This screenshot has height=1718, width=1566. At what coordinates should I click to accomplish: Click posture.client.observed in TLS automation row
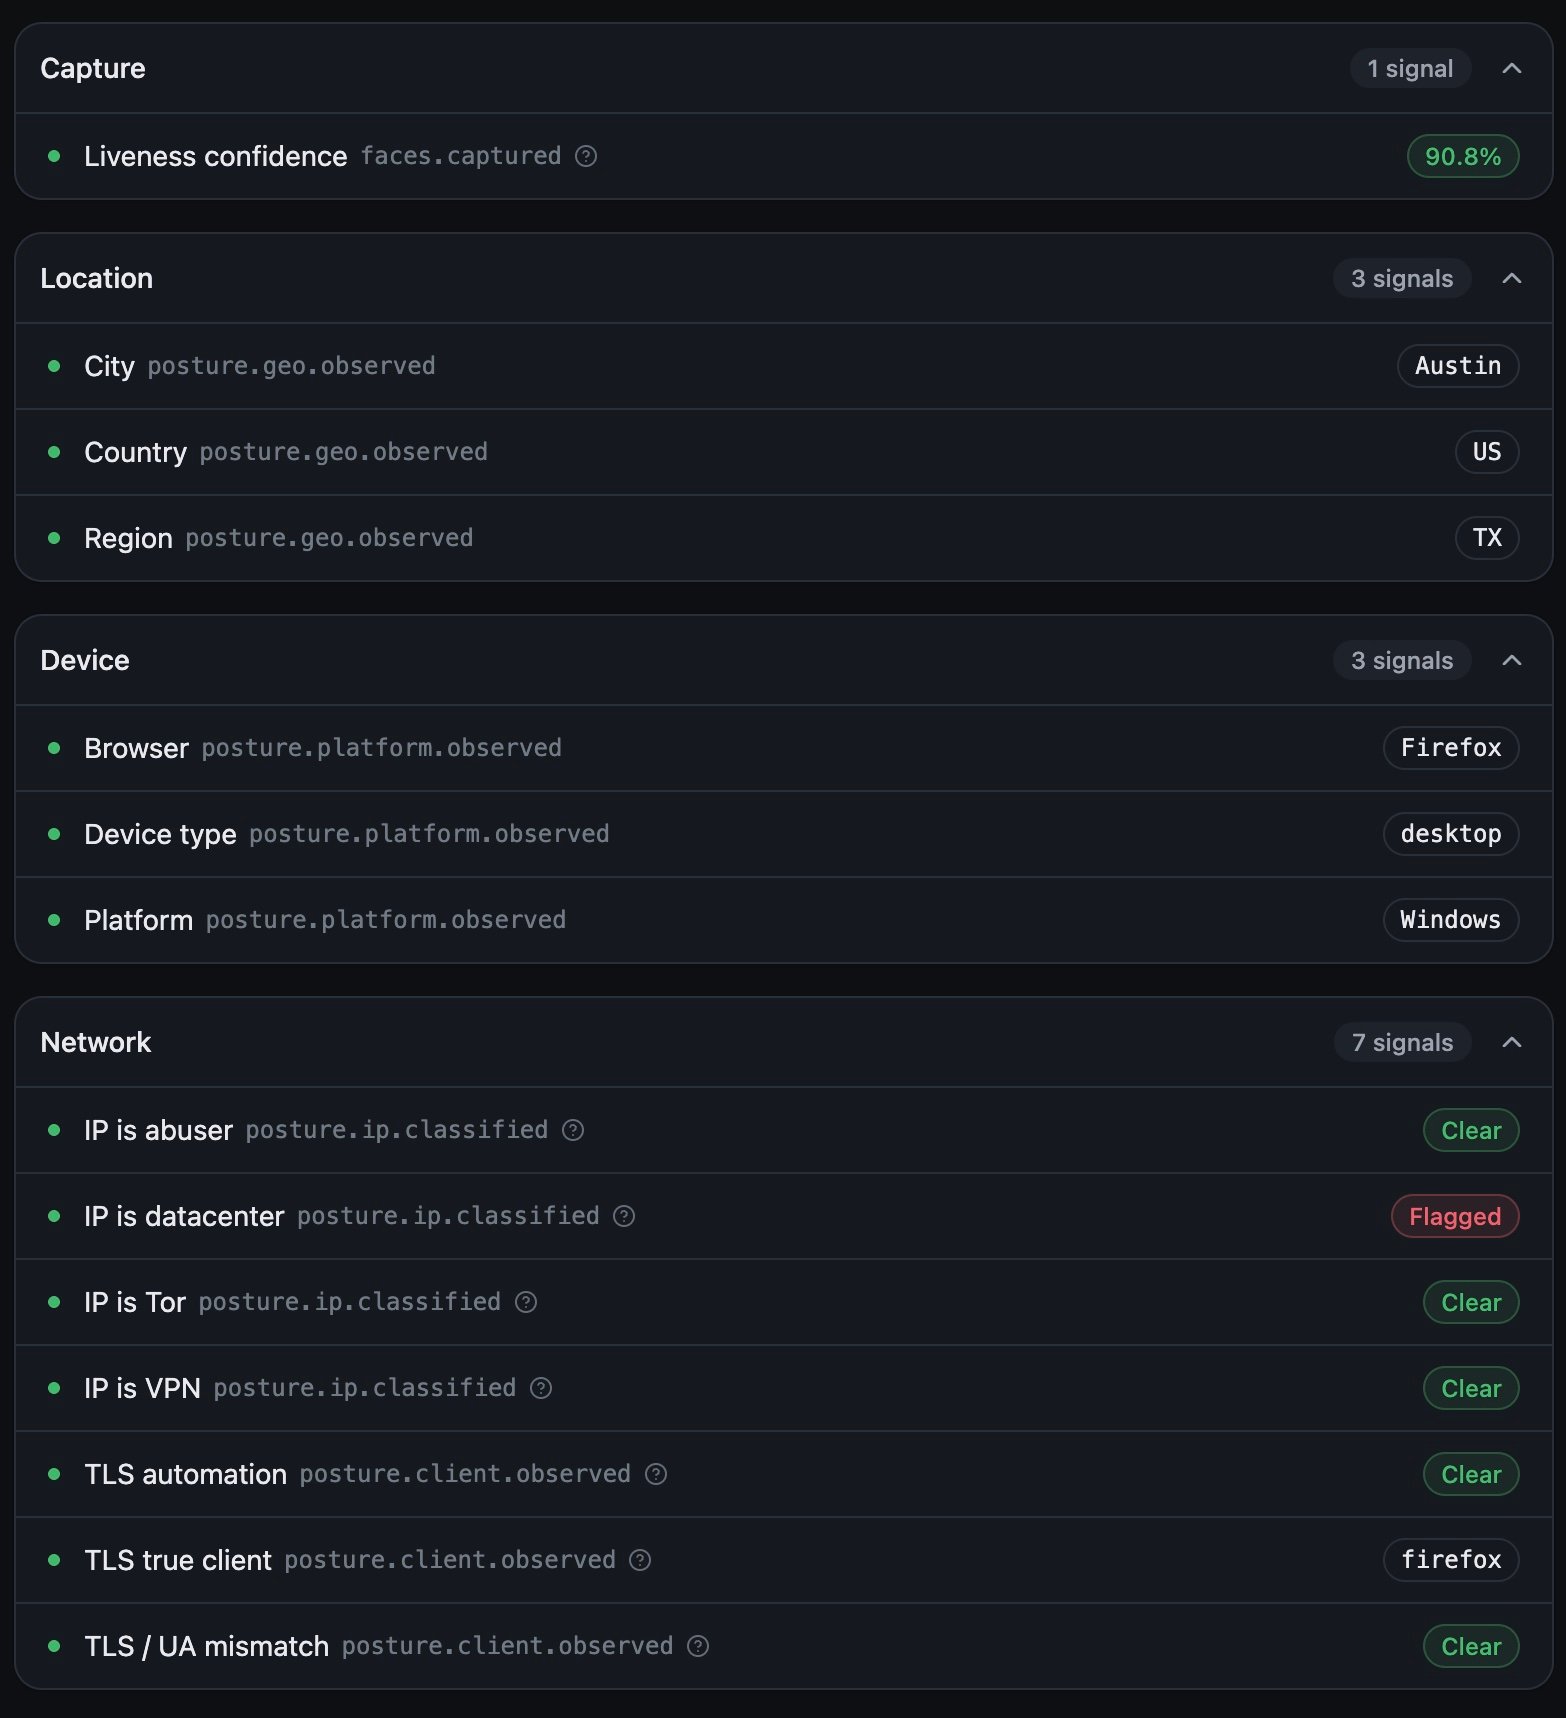[x=465, y=1474]
